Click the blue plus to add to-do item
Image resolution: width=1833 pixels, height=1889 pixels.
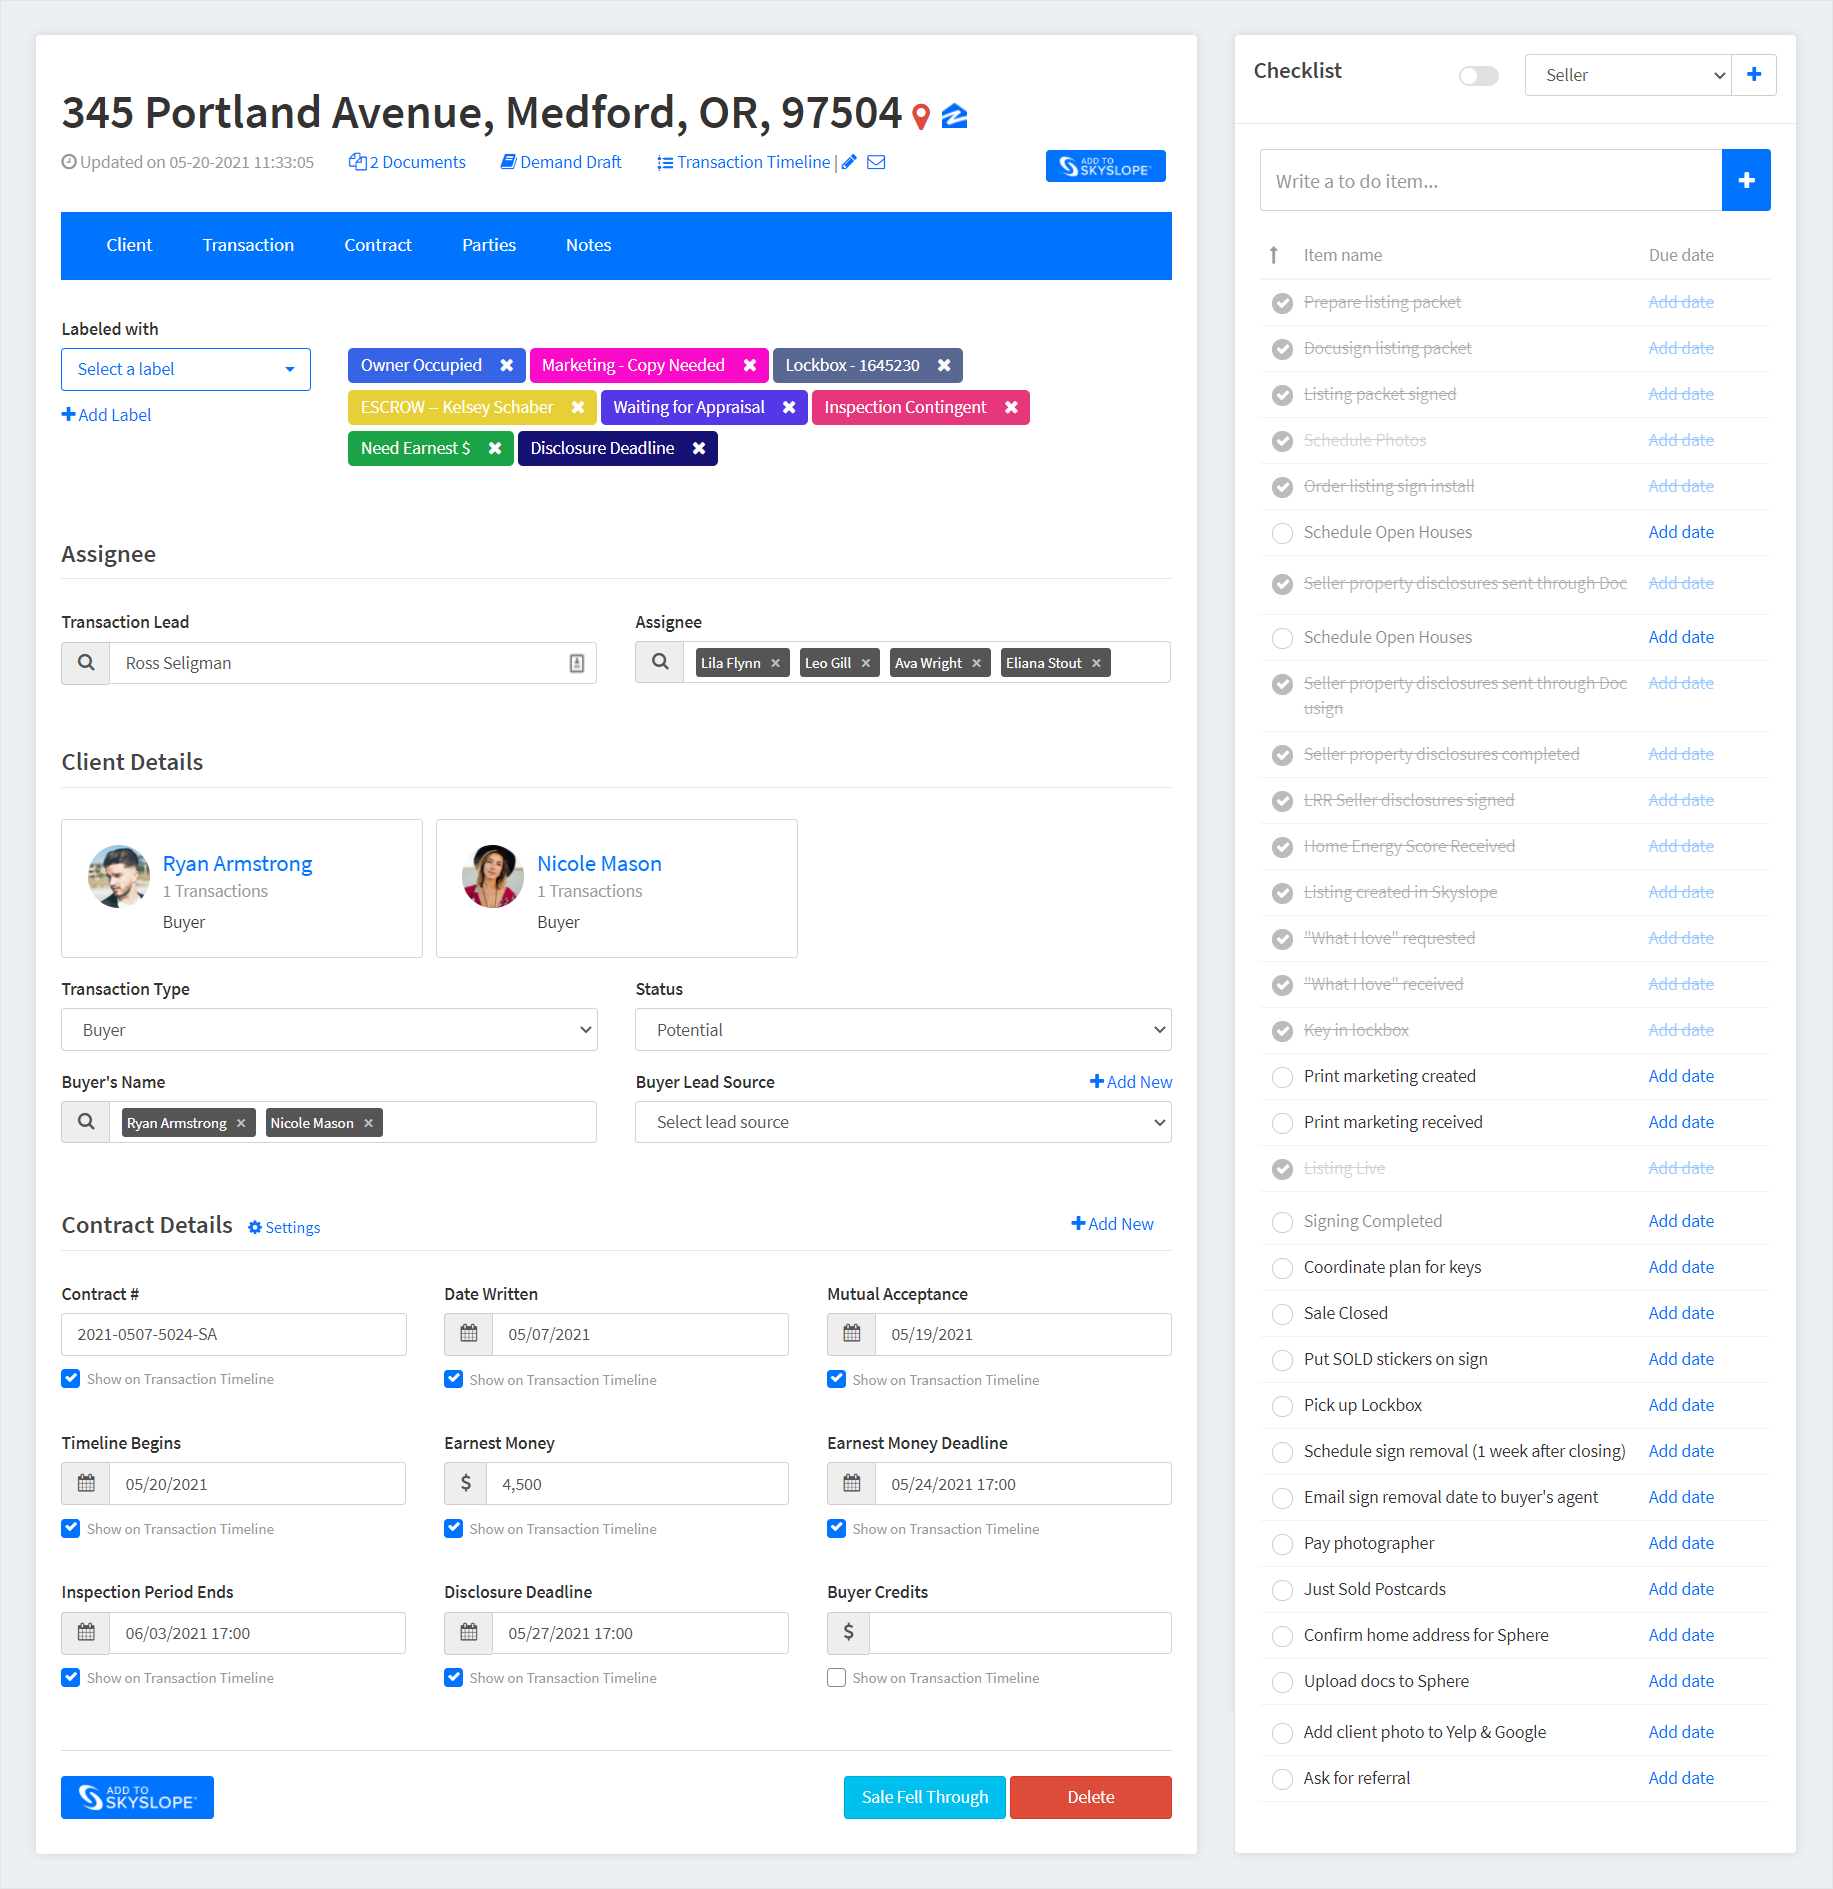click(1746, 180)
